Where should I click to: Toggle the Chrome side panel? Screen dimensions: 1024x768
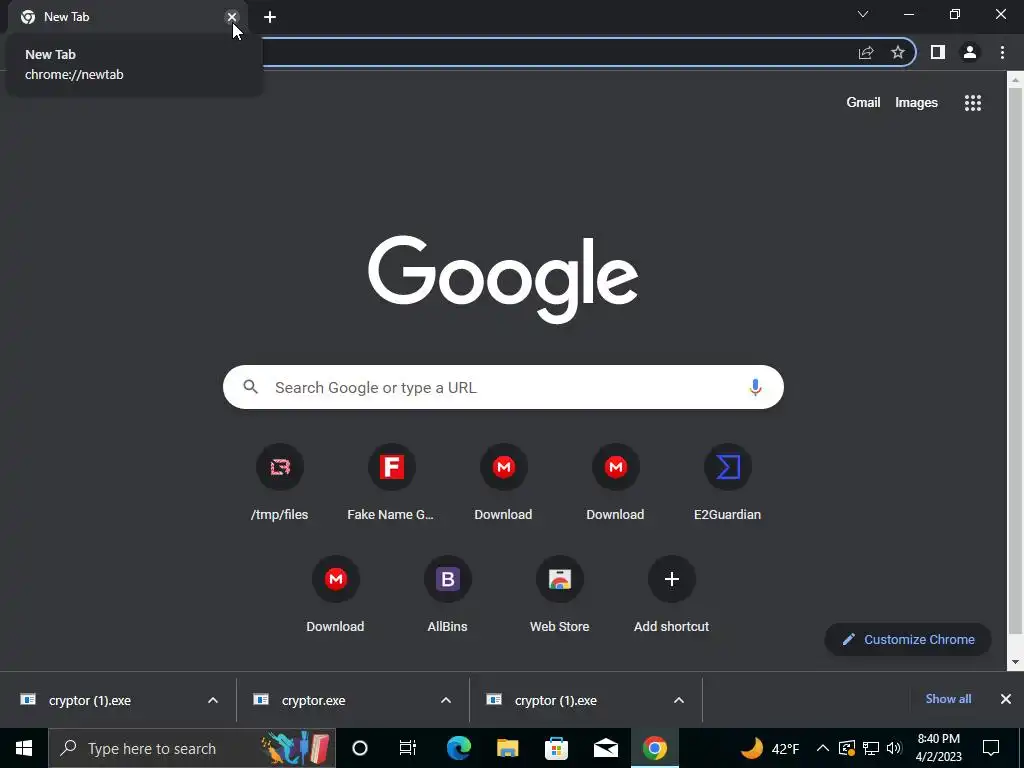[x=938, y=52]
